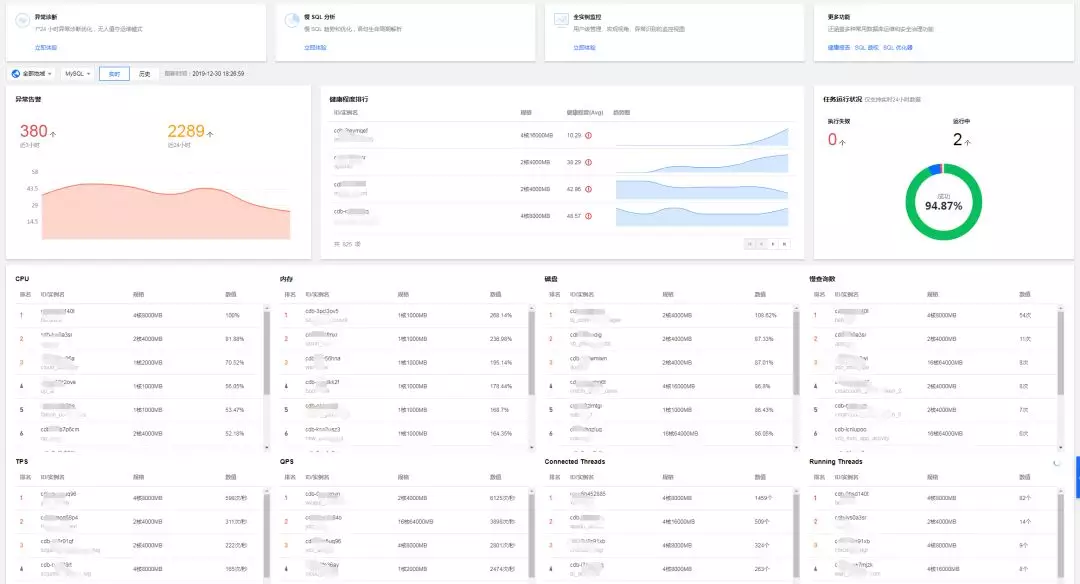The width and height of the screenshot is (1080, 584).
Task: Click the 380 alarms count in 异常告警
Action: click(x=34, y=131)
